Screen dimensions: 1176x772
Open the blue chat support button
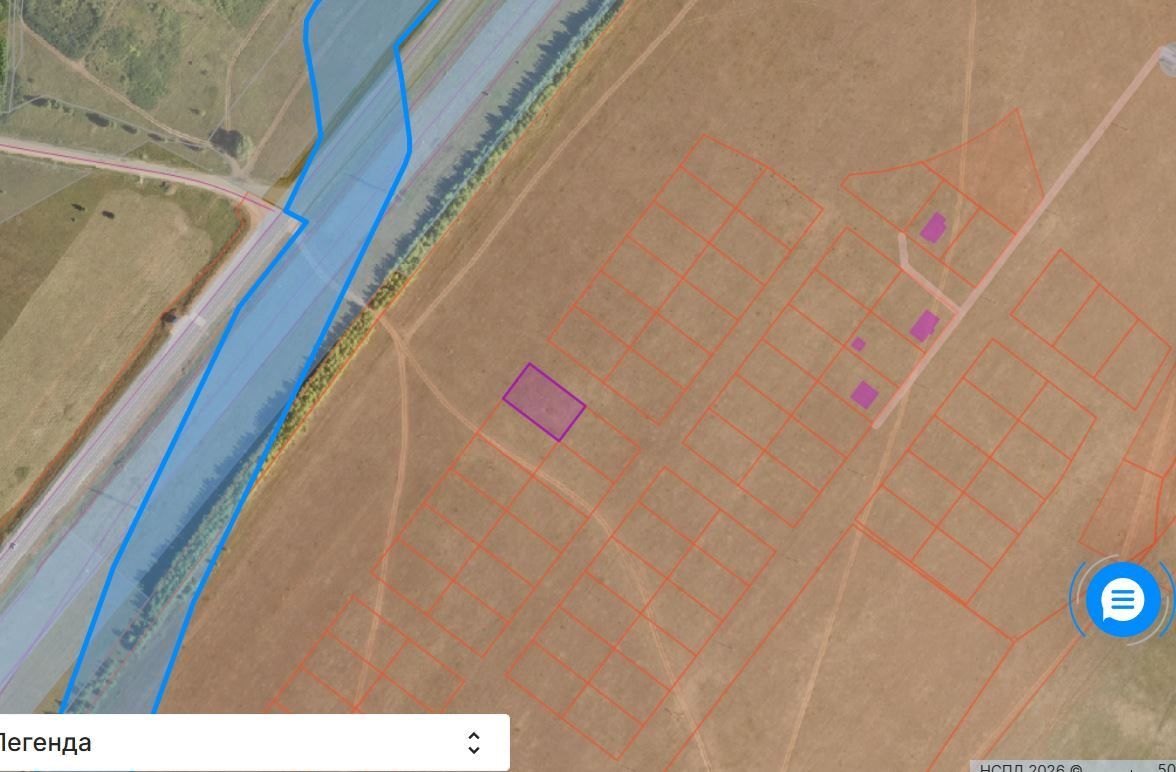(x=1123, y=600)
